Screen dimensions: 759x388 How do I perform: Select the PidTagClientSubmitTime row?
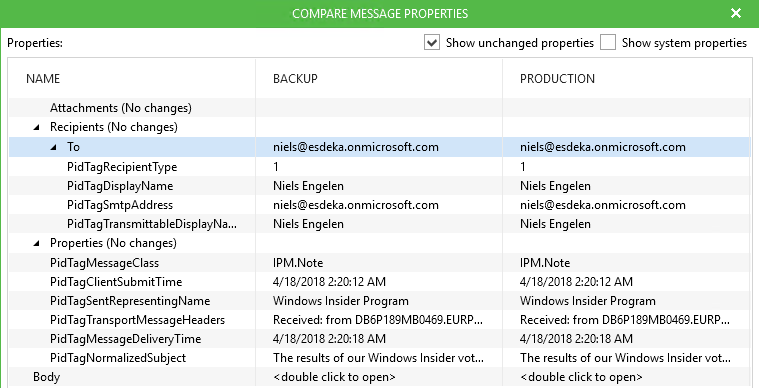click(x=380, y=282)
